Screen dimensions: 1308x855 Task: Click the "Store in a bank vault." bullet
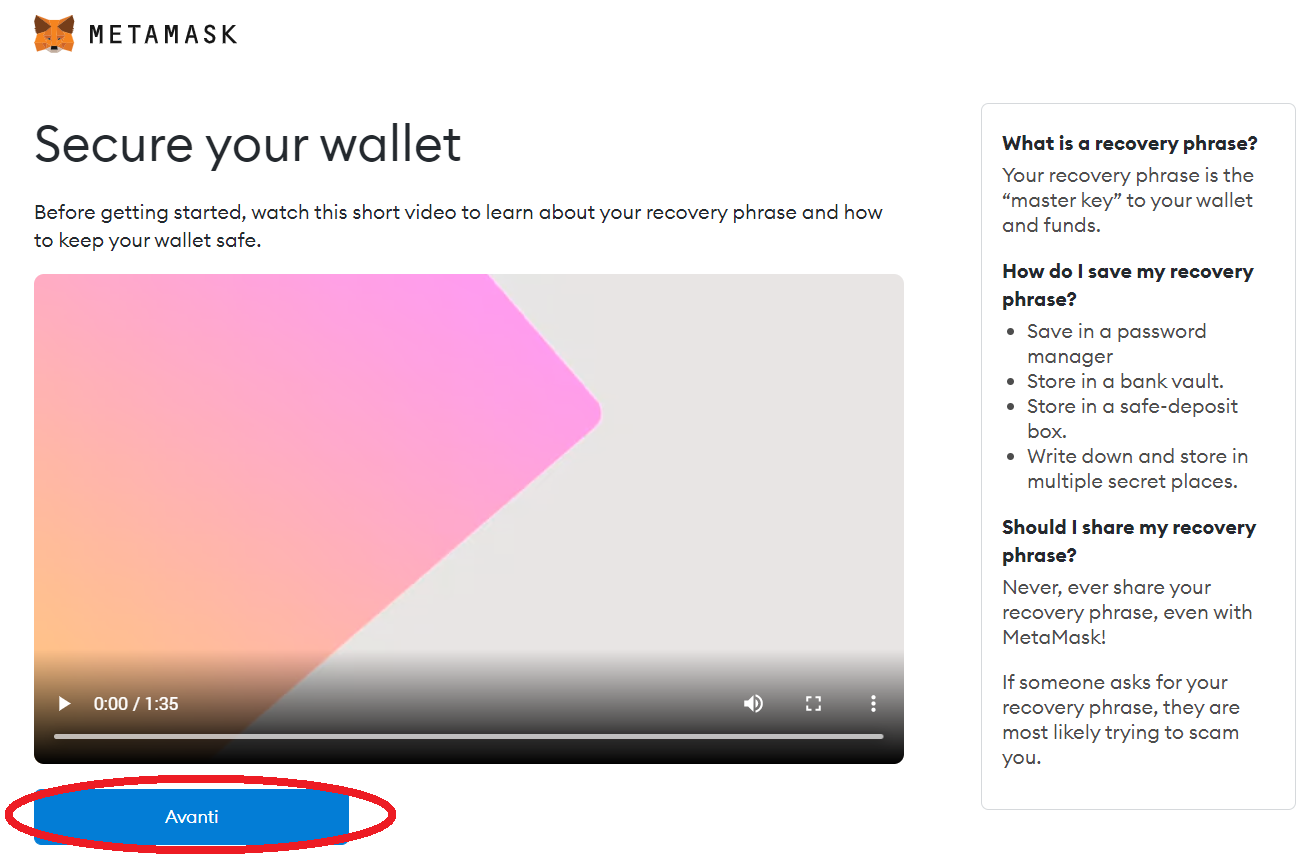click(1125, 381)
